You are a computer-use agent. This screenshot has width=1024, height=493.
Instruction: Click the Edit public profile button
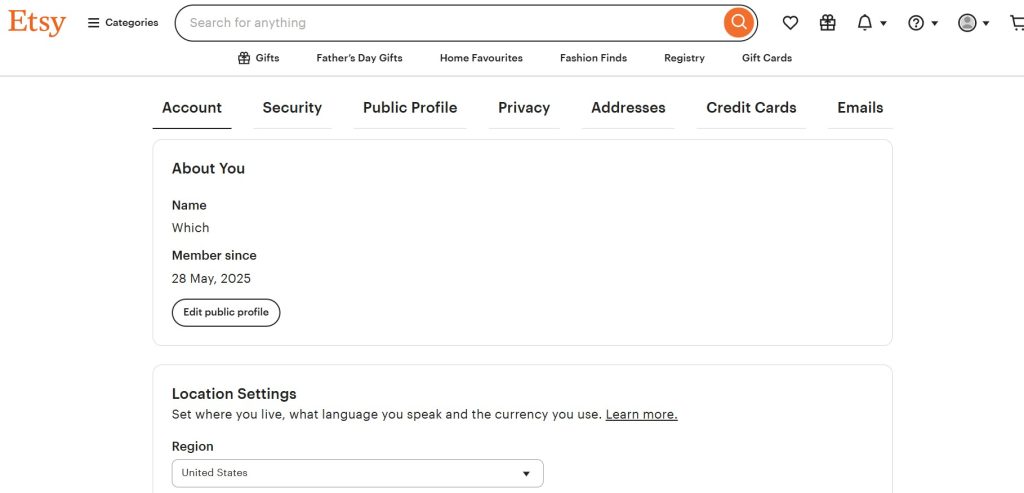pyautogui.click(x=226, y=313)
